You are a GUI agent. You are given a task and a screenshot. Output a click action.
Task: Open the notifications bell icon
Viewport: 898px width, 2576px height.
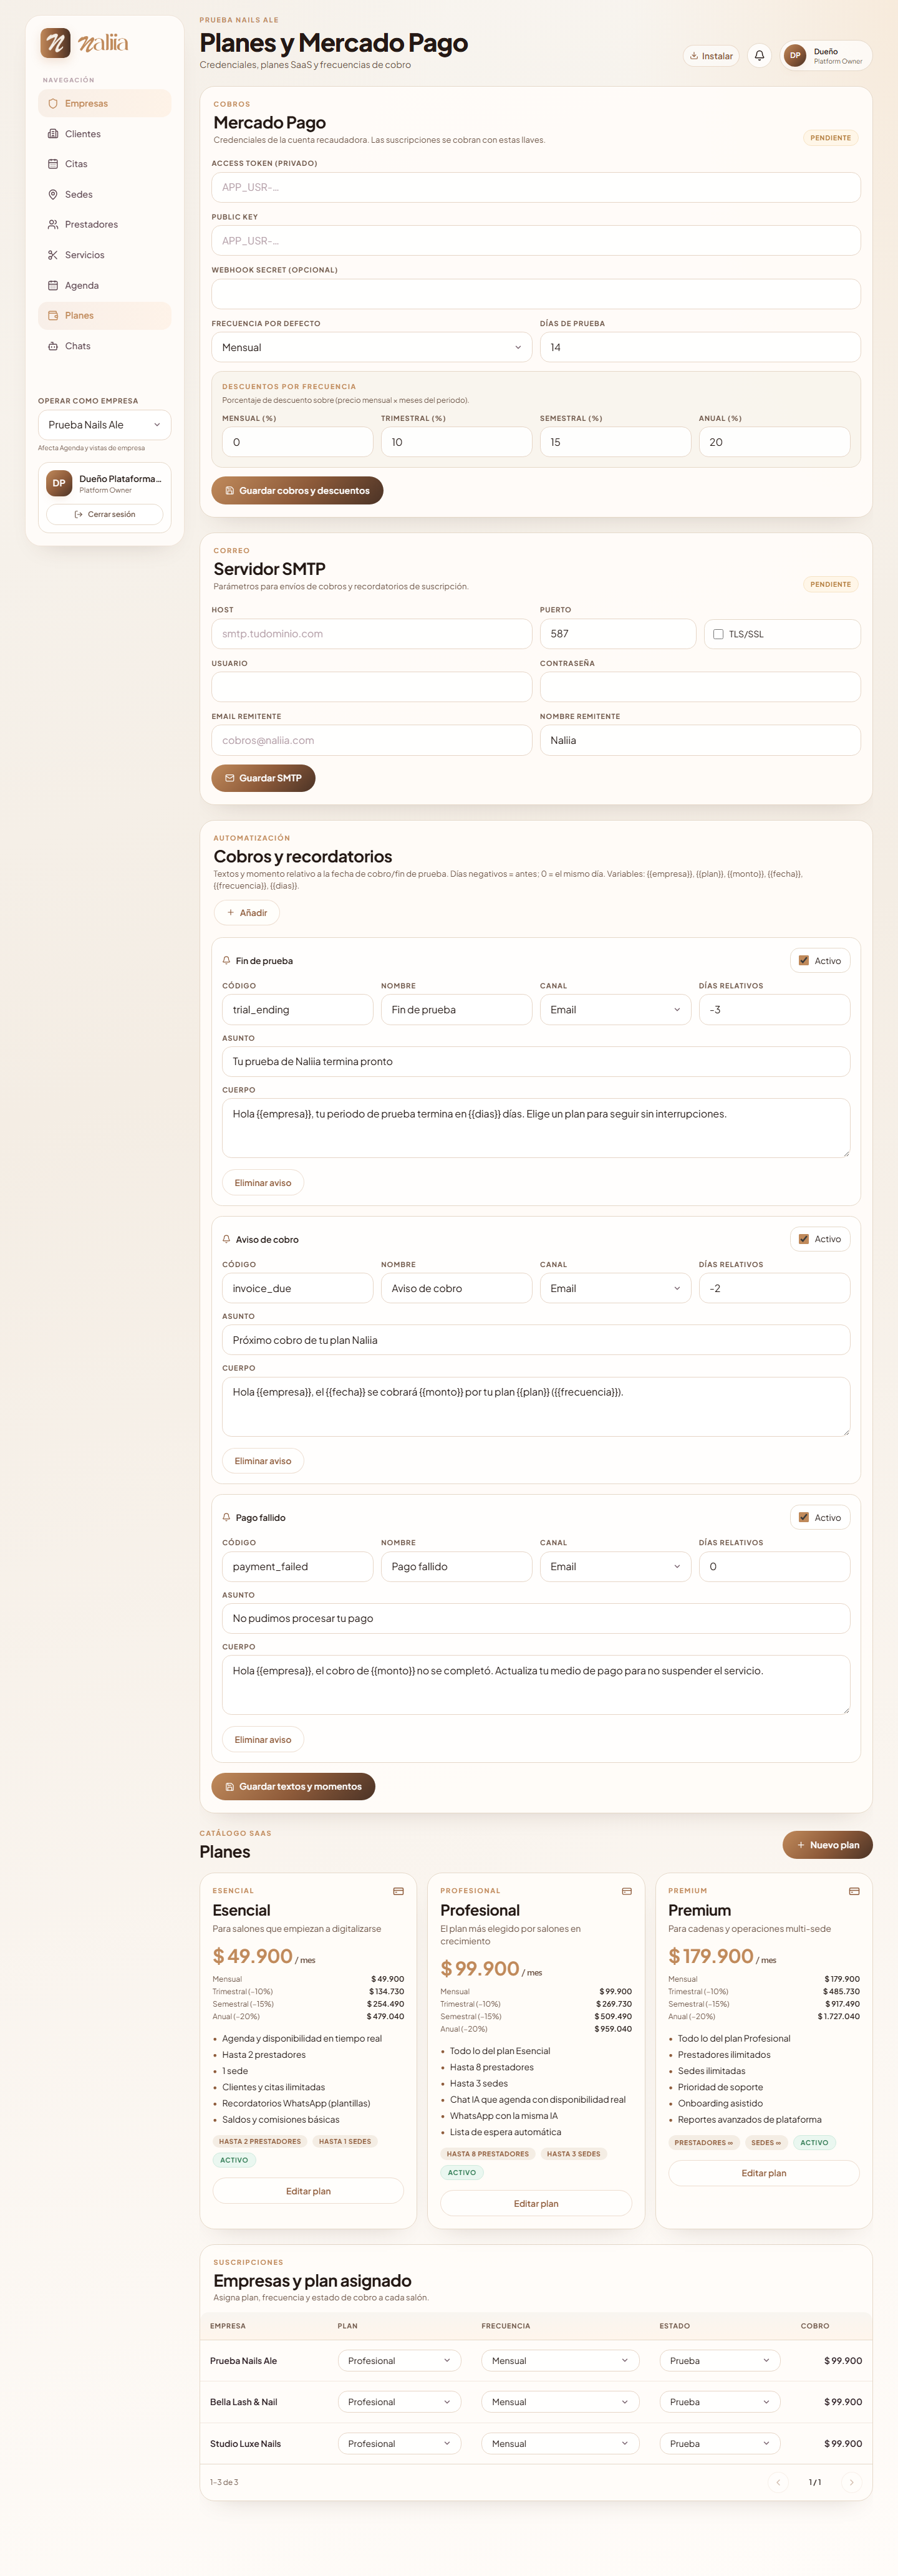(x=759, y=56)
